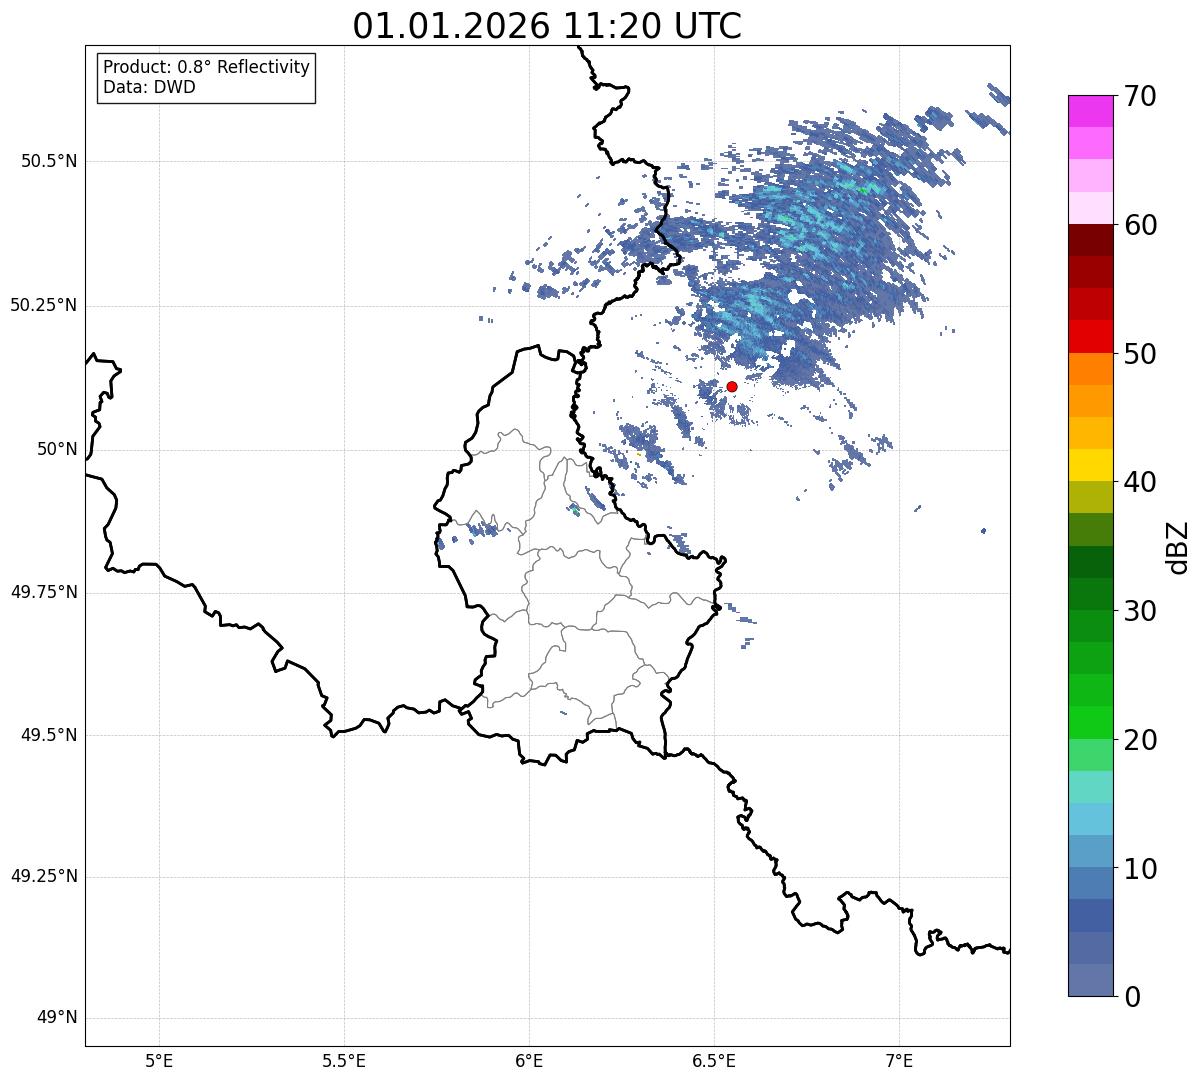Click the 49.25°N latitude label

coord(44,877)
